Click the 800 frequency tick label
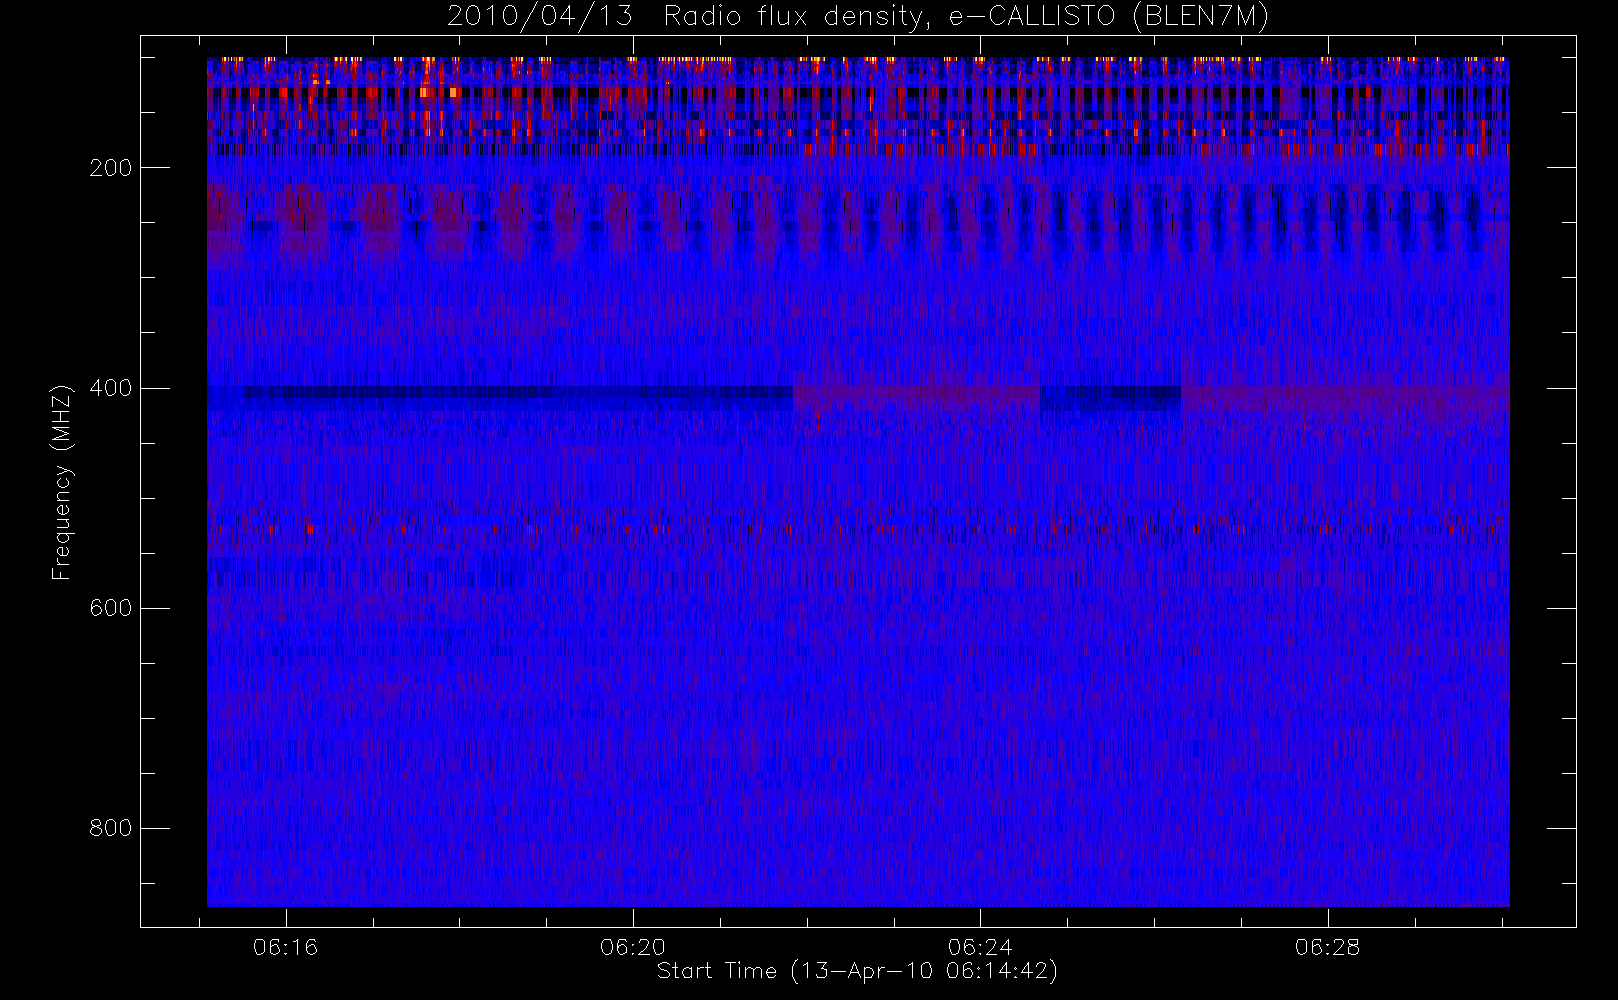The height and width of the screenshot is (1000, 1618). point(111,828)
